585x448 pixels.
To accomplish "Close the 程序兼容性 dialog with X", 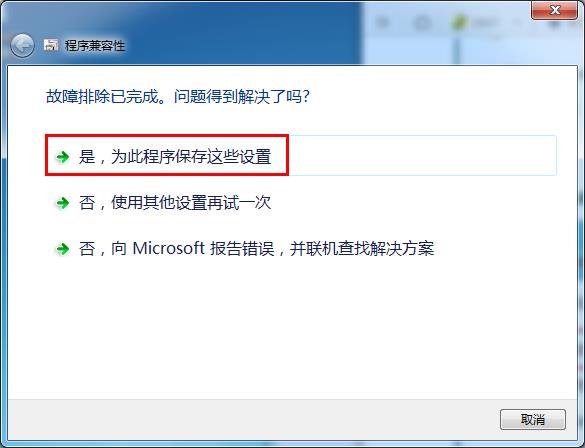I will click(554, 10).
